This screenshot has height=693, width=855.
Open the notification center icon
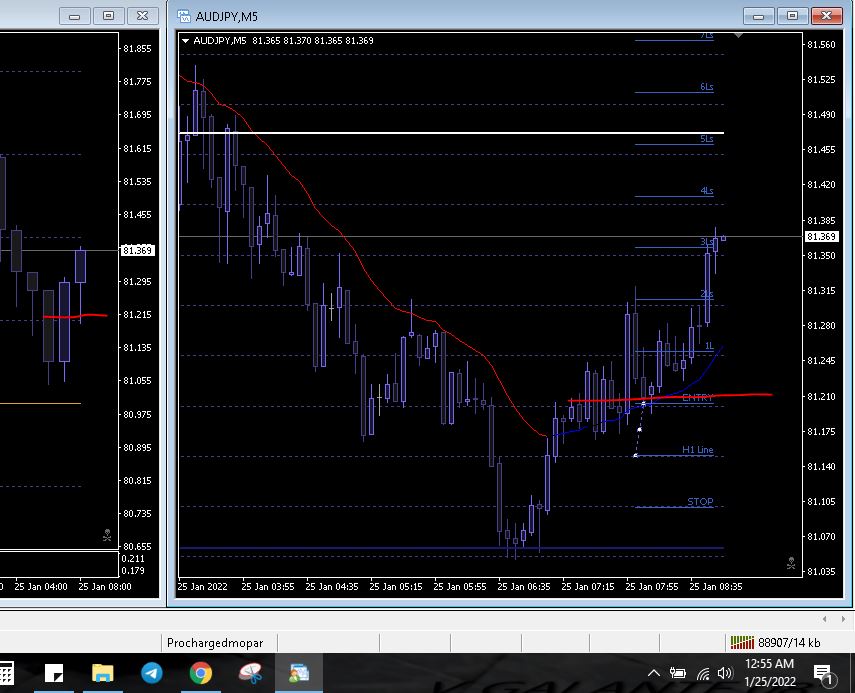pos(823,674)
